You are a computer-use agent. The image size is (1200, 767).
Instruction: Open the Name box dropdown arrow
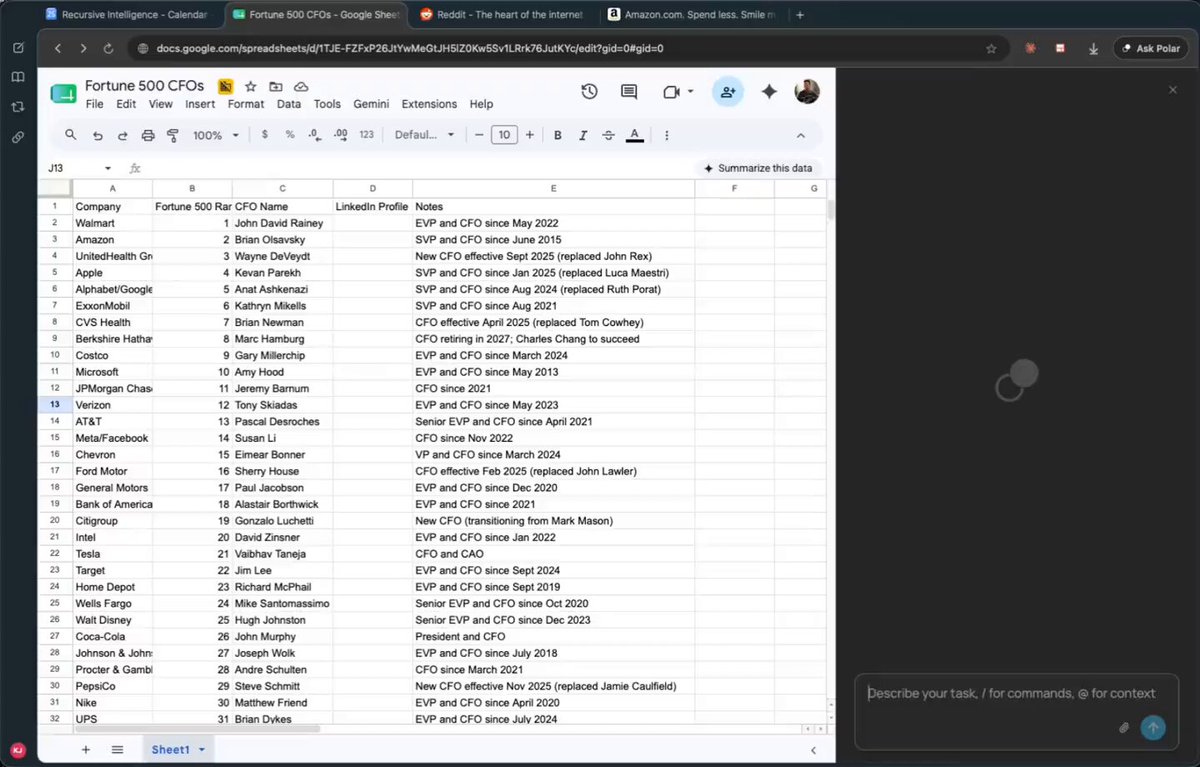(108, 169)
